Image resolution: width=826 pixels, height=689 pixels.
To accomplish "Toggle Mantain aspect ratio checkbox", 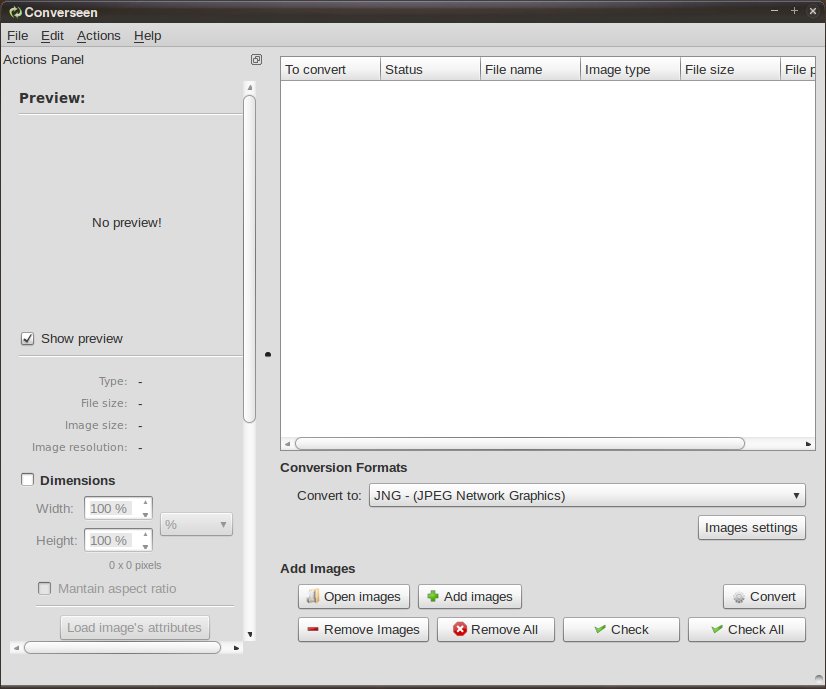I will tap(45, 588).
